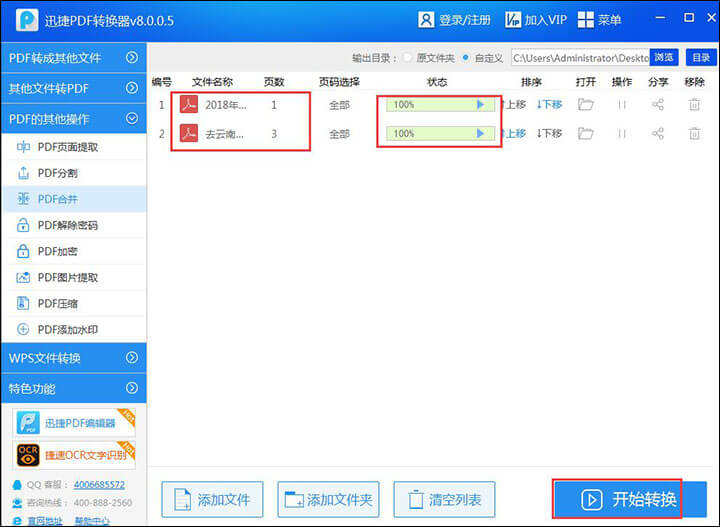Open 登录/注册 user login

454,20
